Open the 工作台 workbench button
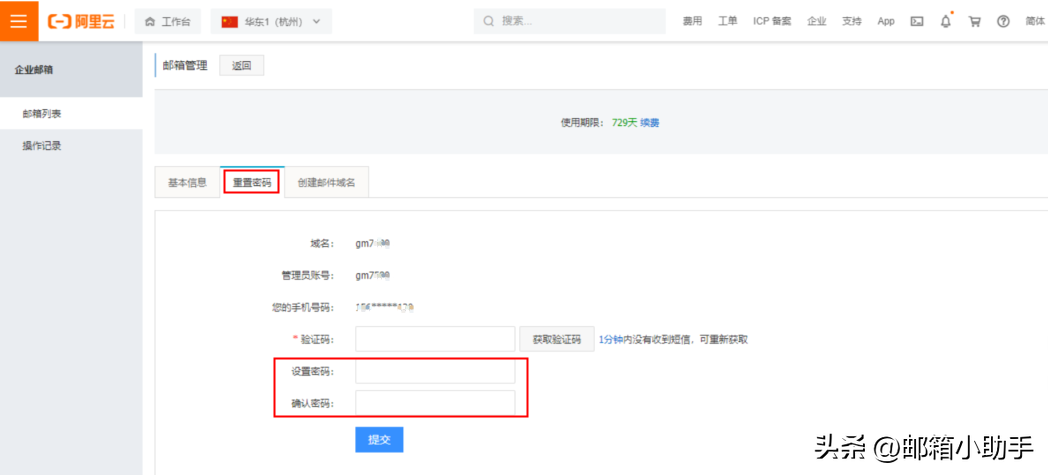 point(168,21)
